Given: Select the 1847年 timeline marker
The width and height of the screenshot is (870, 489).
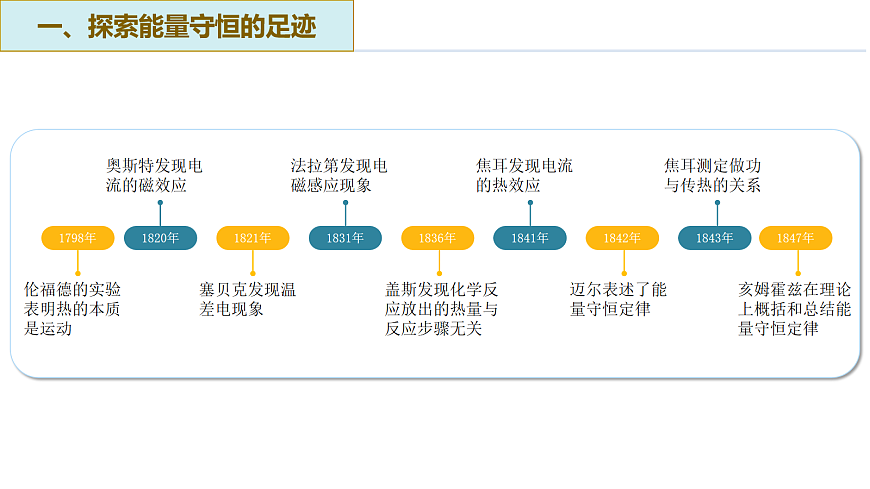Looking at the screenshot, I should (x=796, y=238).
